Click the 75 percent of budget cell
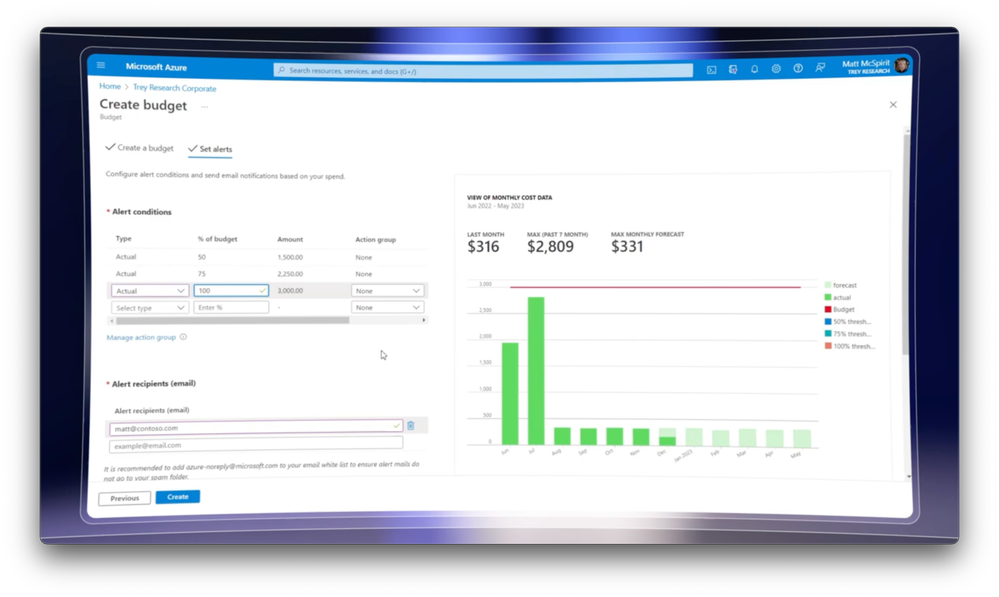The height and width of the screenshot is (597, 999). 201,274
